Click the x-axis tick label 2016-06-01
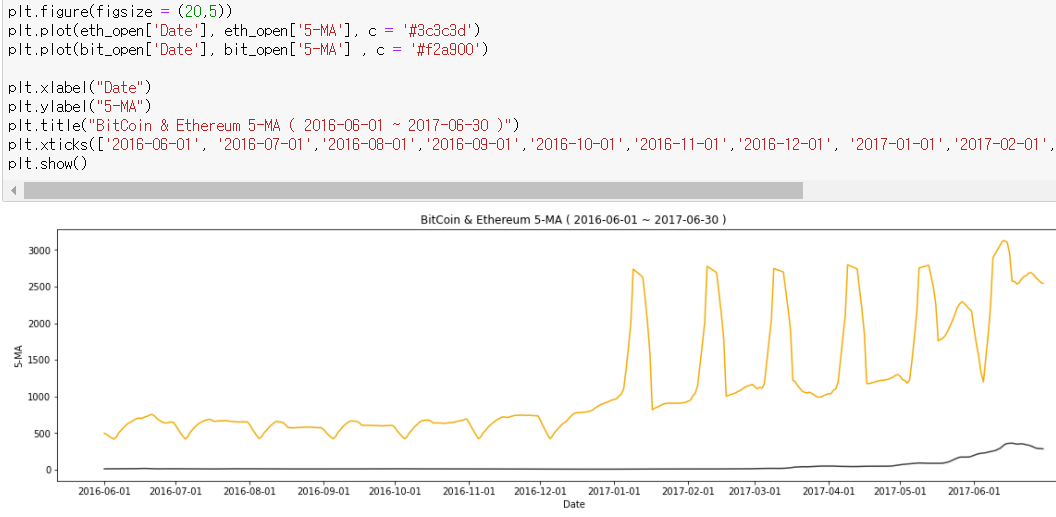This screenshot has height=517, width=1056. 104,491
